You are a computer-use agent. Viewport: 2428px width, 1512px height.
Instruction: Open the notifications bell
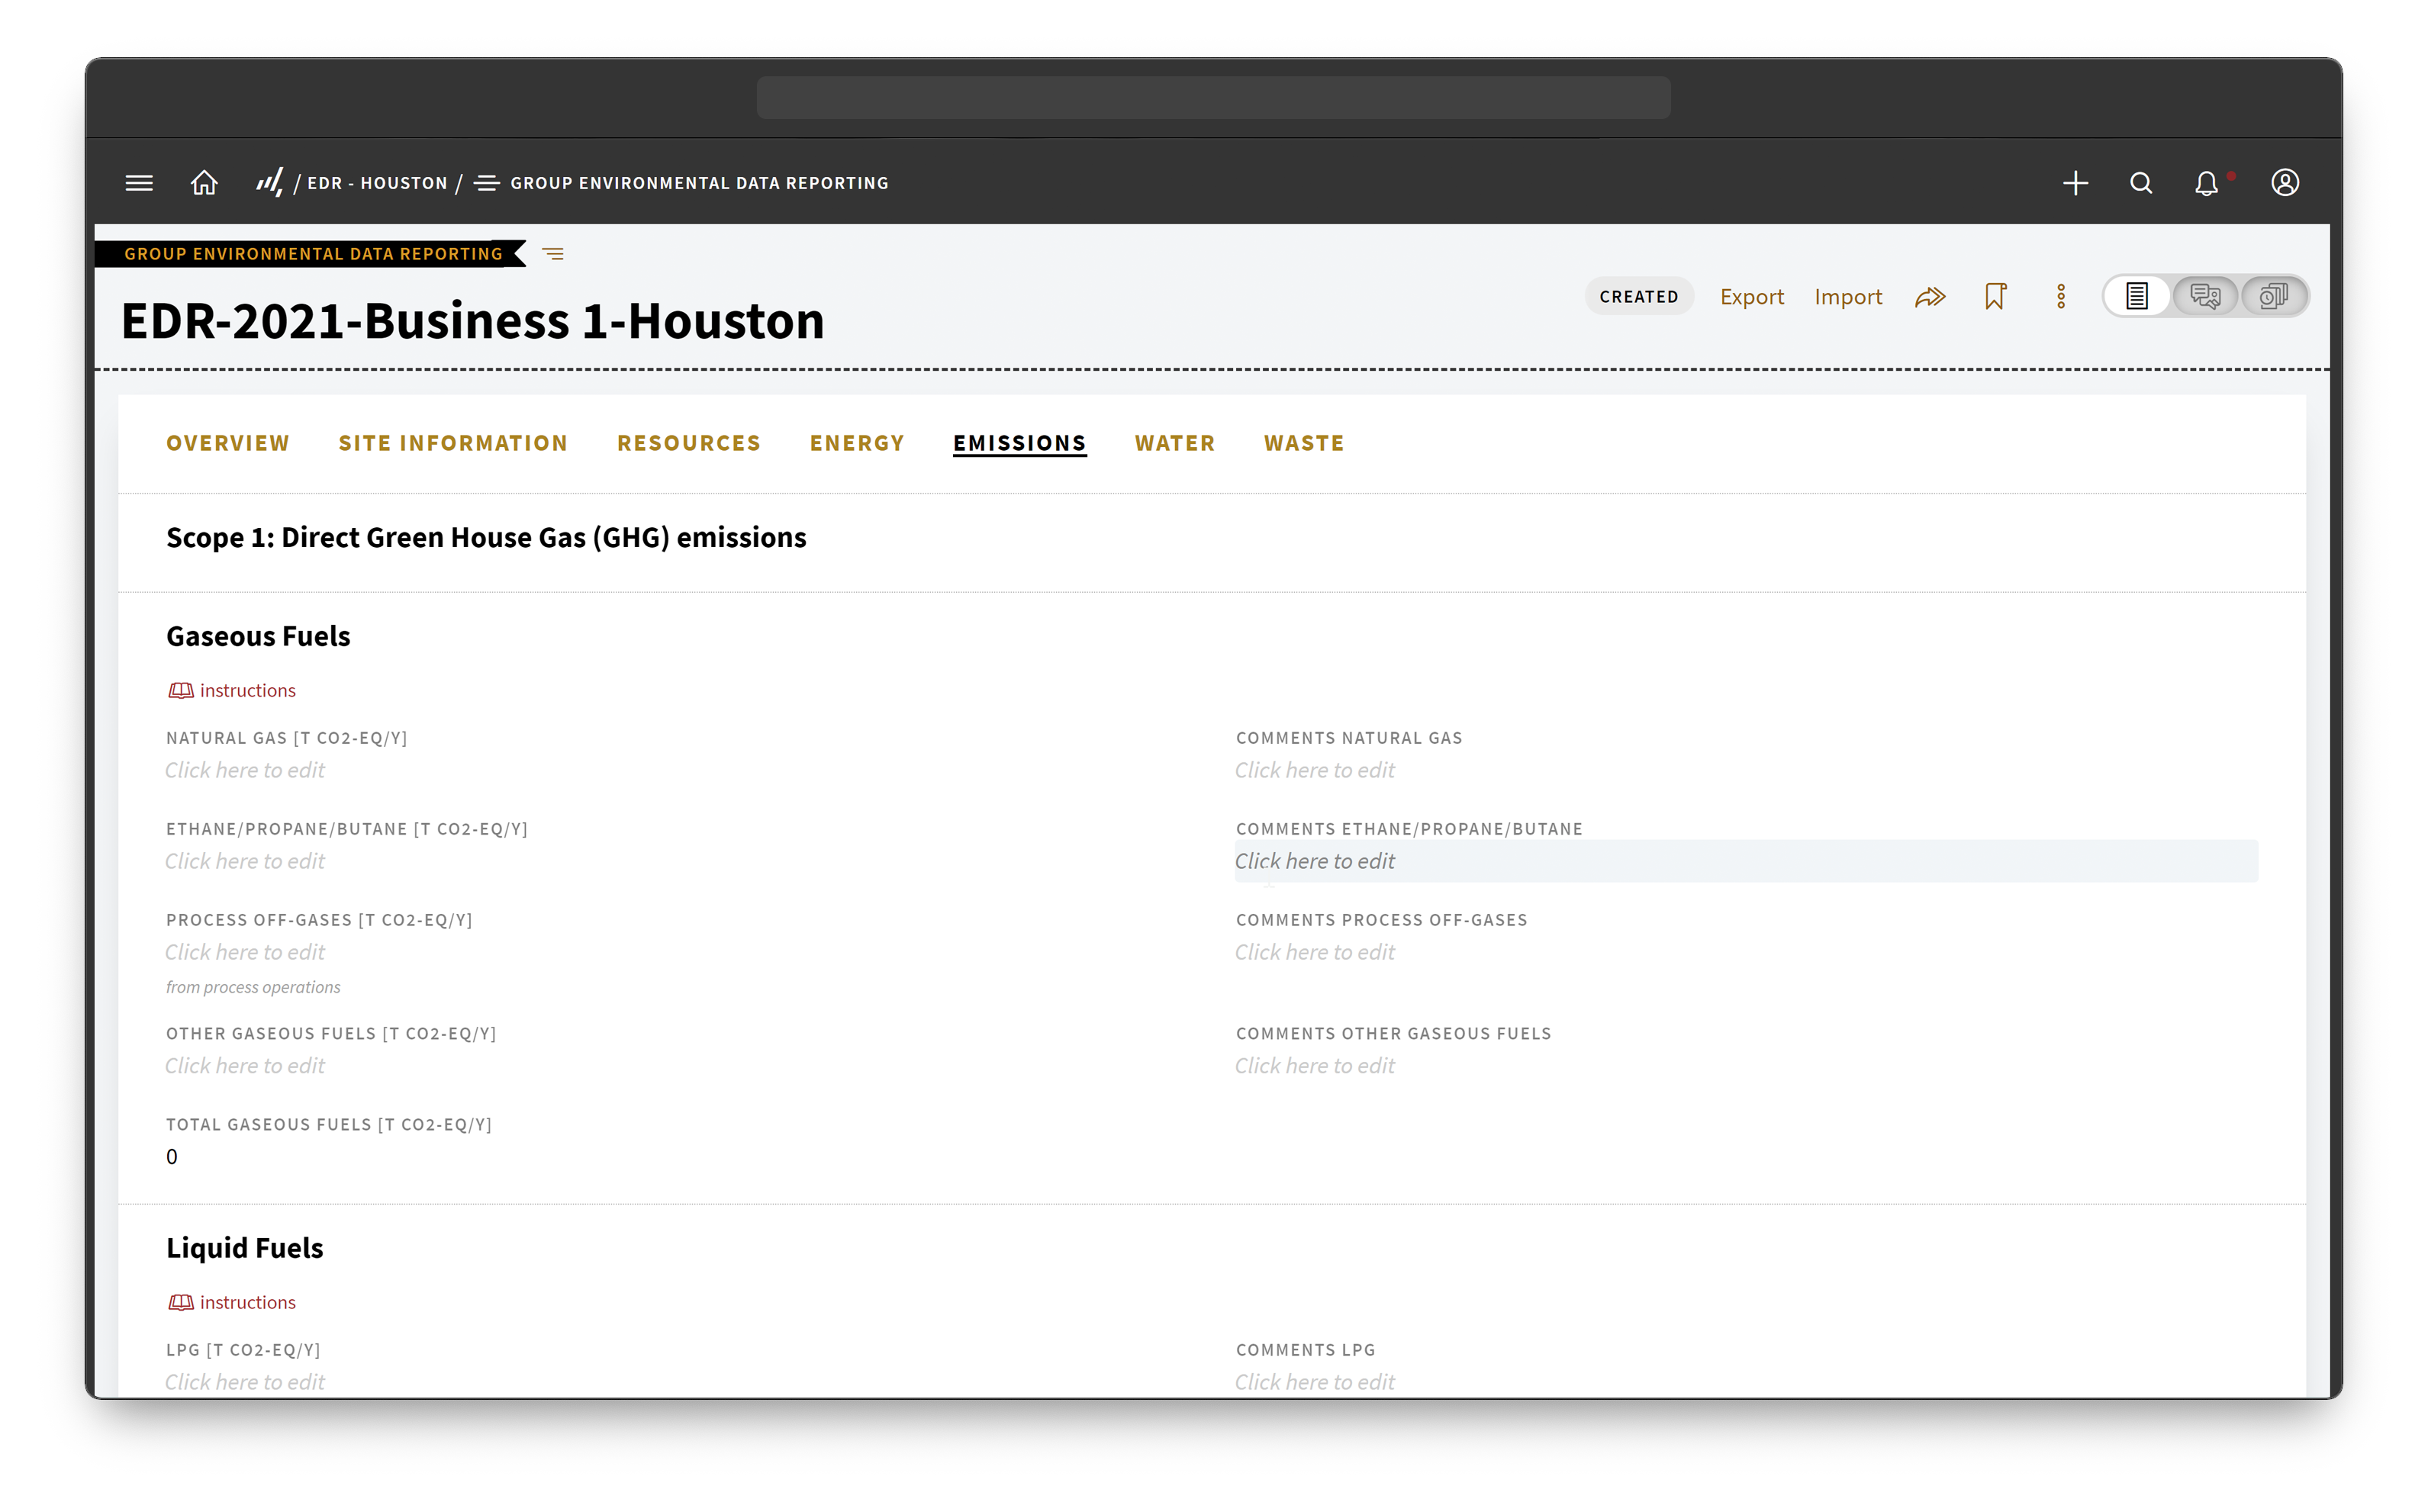tap(2207, 182)
